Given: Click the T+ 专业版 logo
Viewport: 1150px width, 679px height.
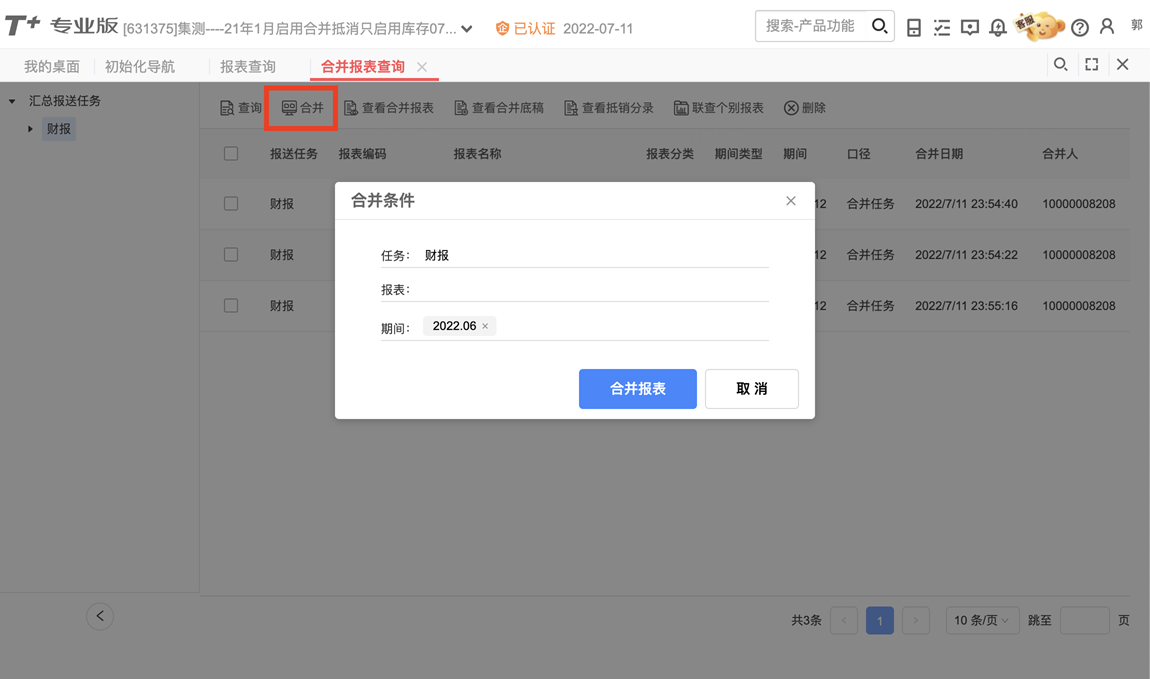Looking at the screenshot, I should coord(62,26).
